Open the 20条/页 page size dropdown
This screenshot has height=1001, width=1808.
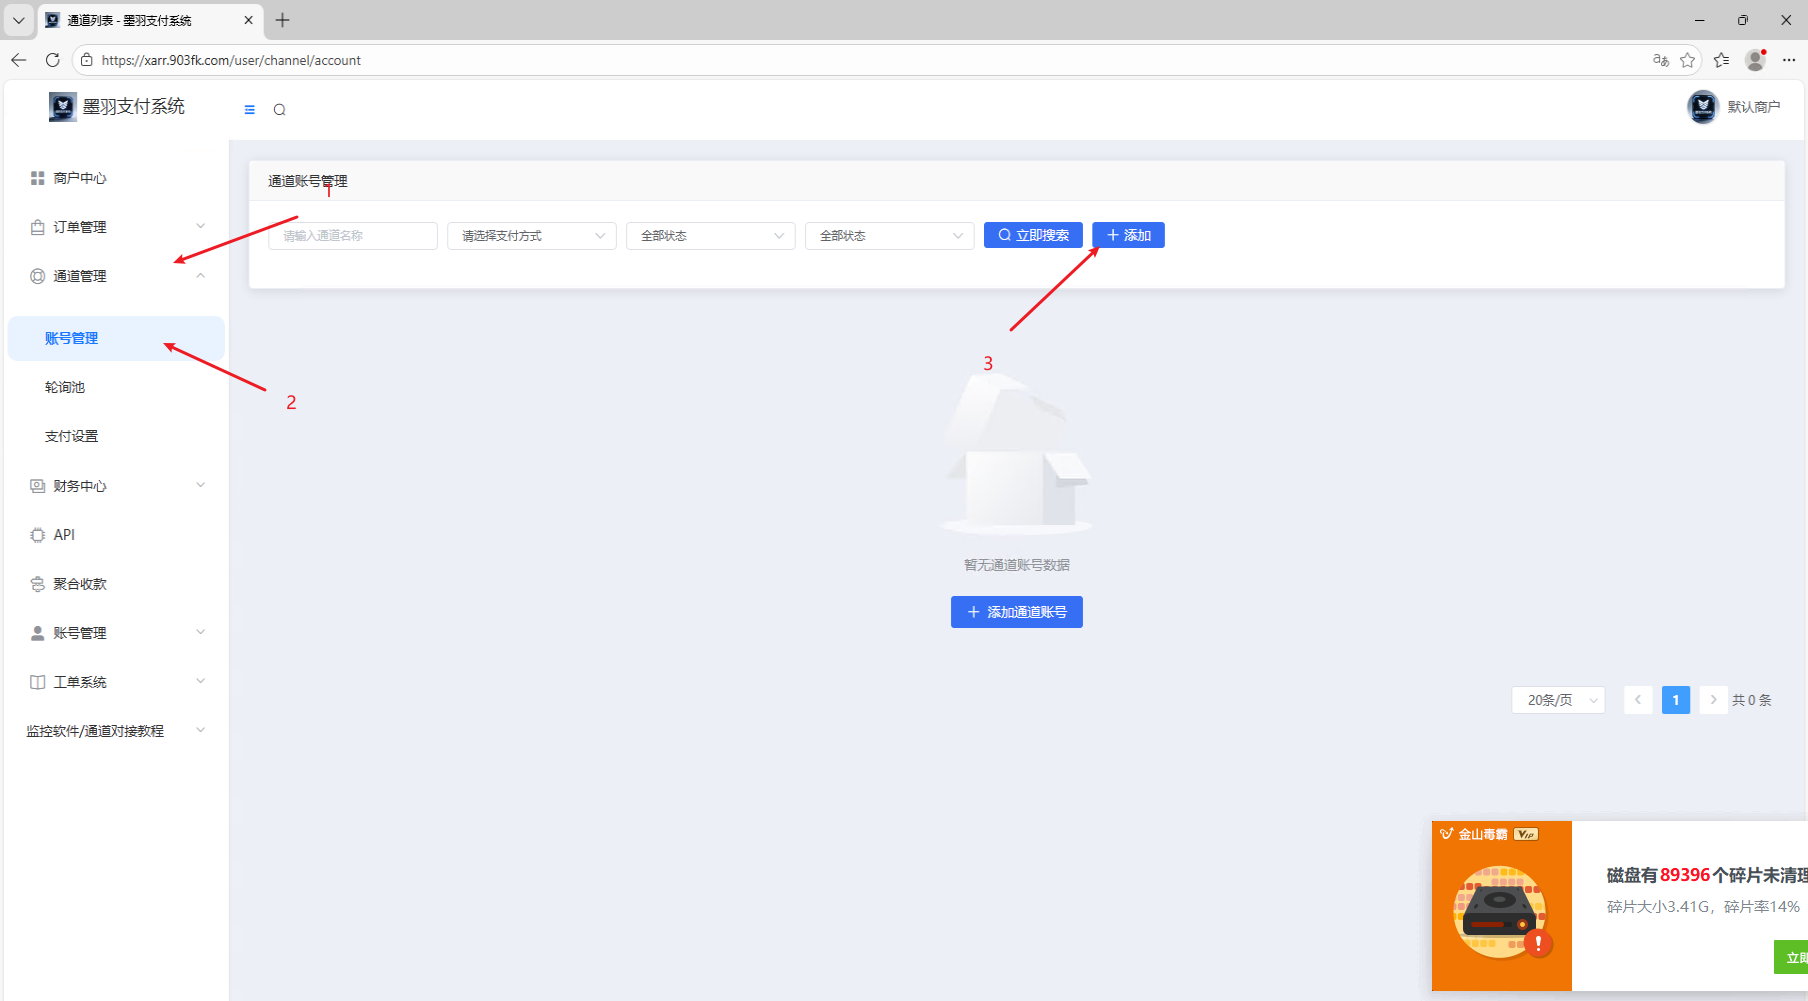click(1558, 700)
